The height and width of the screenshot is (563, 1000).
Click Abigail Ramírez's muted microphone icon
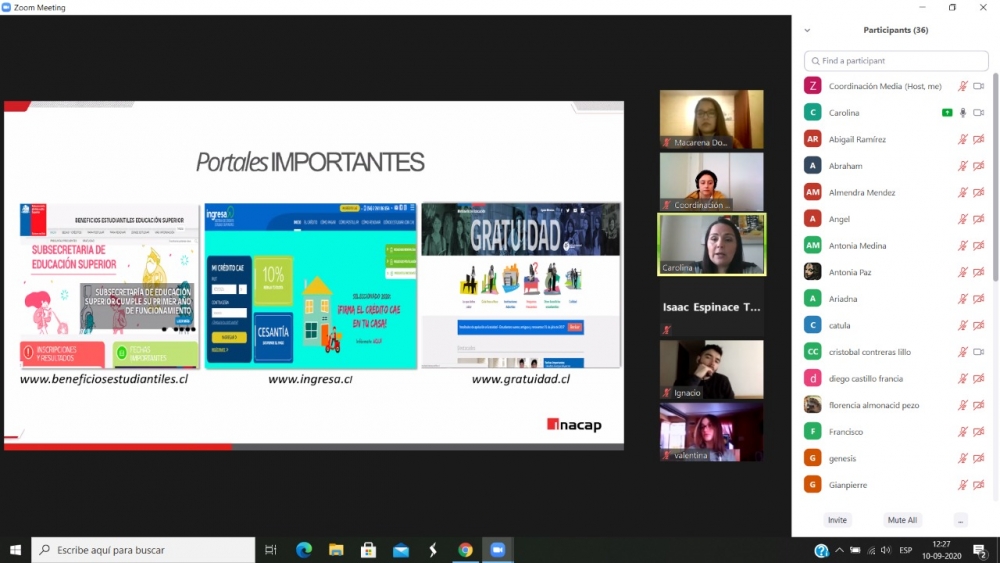coord(963,139)
